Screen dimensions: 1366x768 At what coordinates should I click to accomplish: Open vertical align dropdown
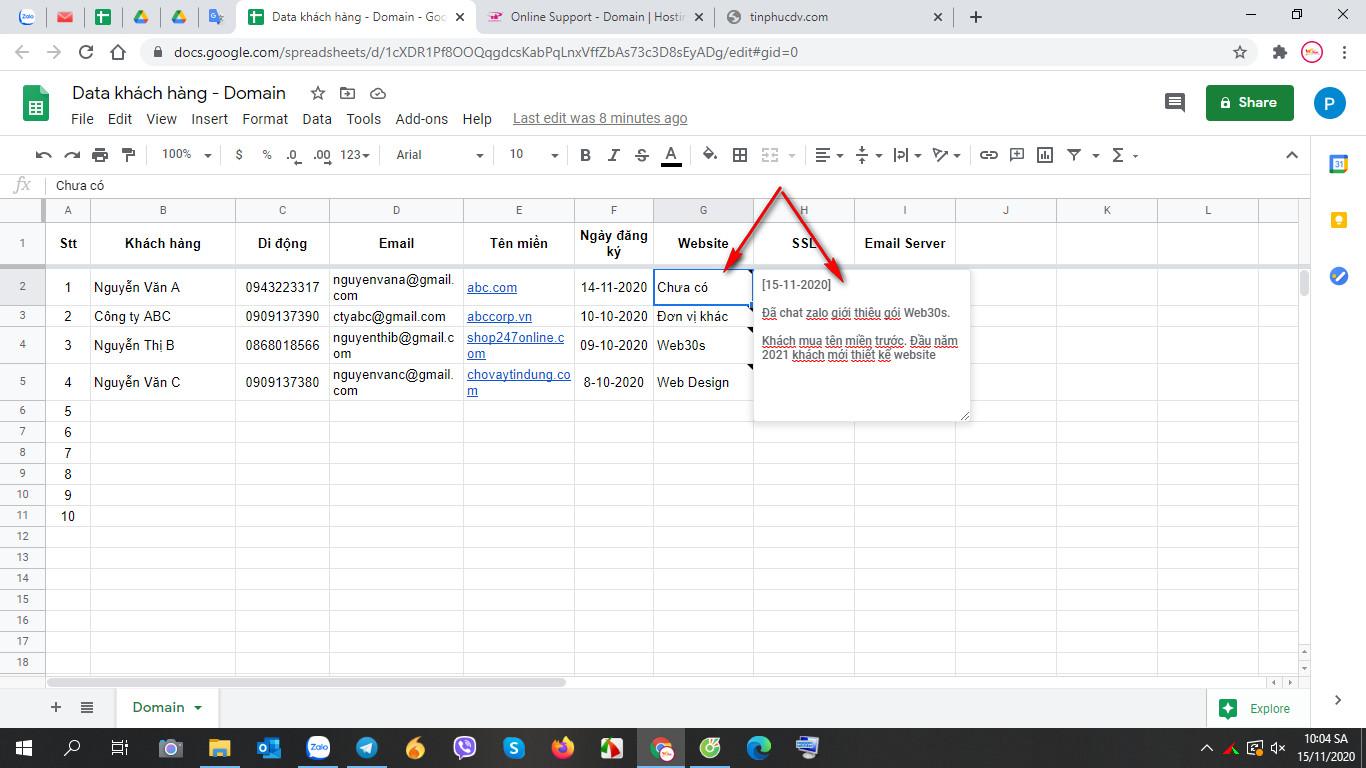[x=869, y=155]
